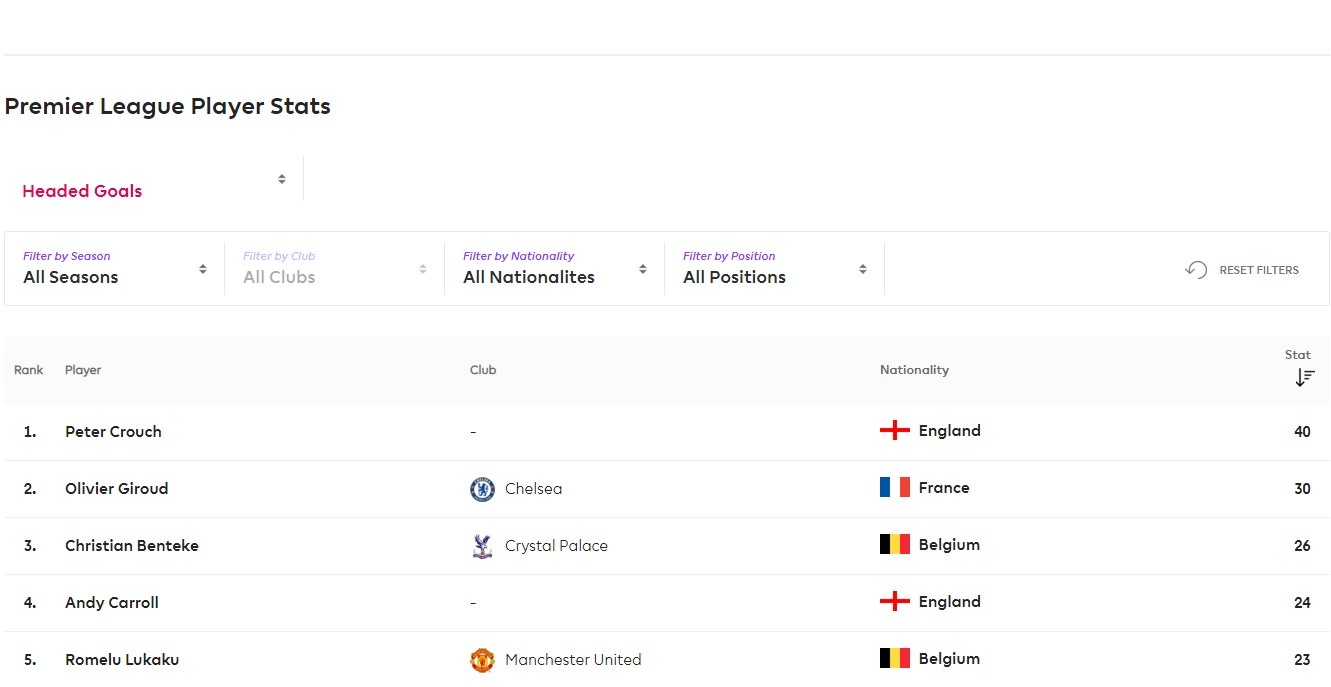Image resolution: width=1331 pixels, height=687 pixels.
Task: Go to the Crystal Palace club link
Action: 556,546
